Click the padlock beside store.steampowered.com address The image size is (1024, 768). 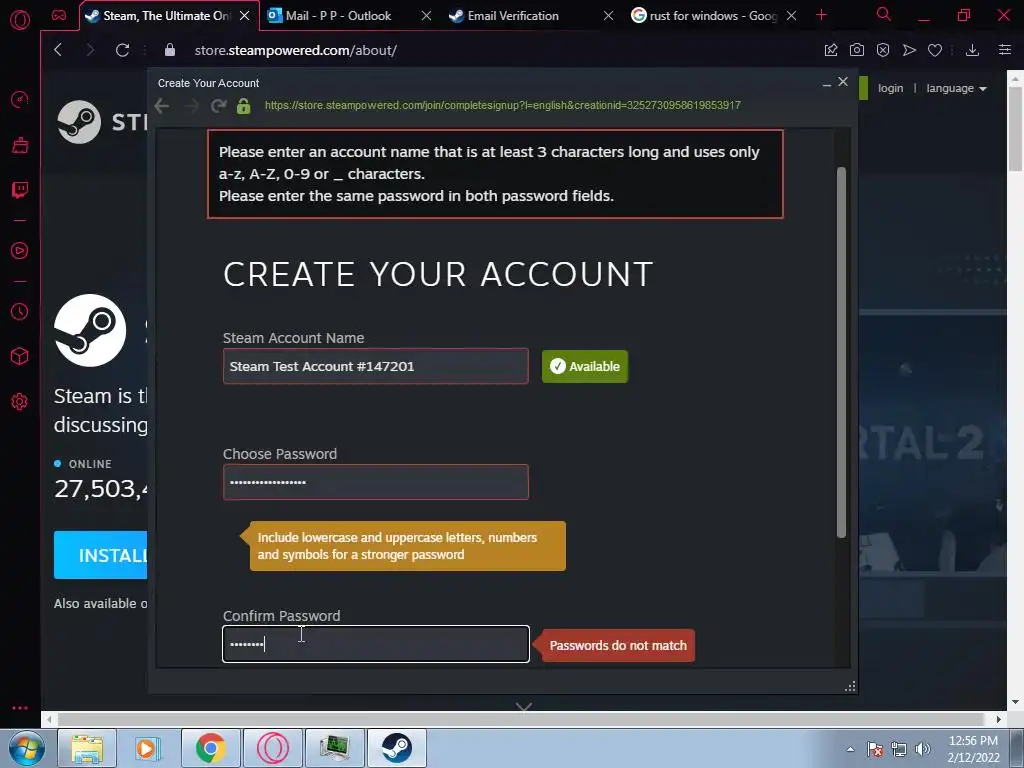[170, 50]
